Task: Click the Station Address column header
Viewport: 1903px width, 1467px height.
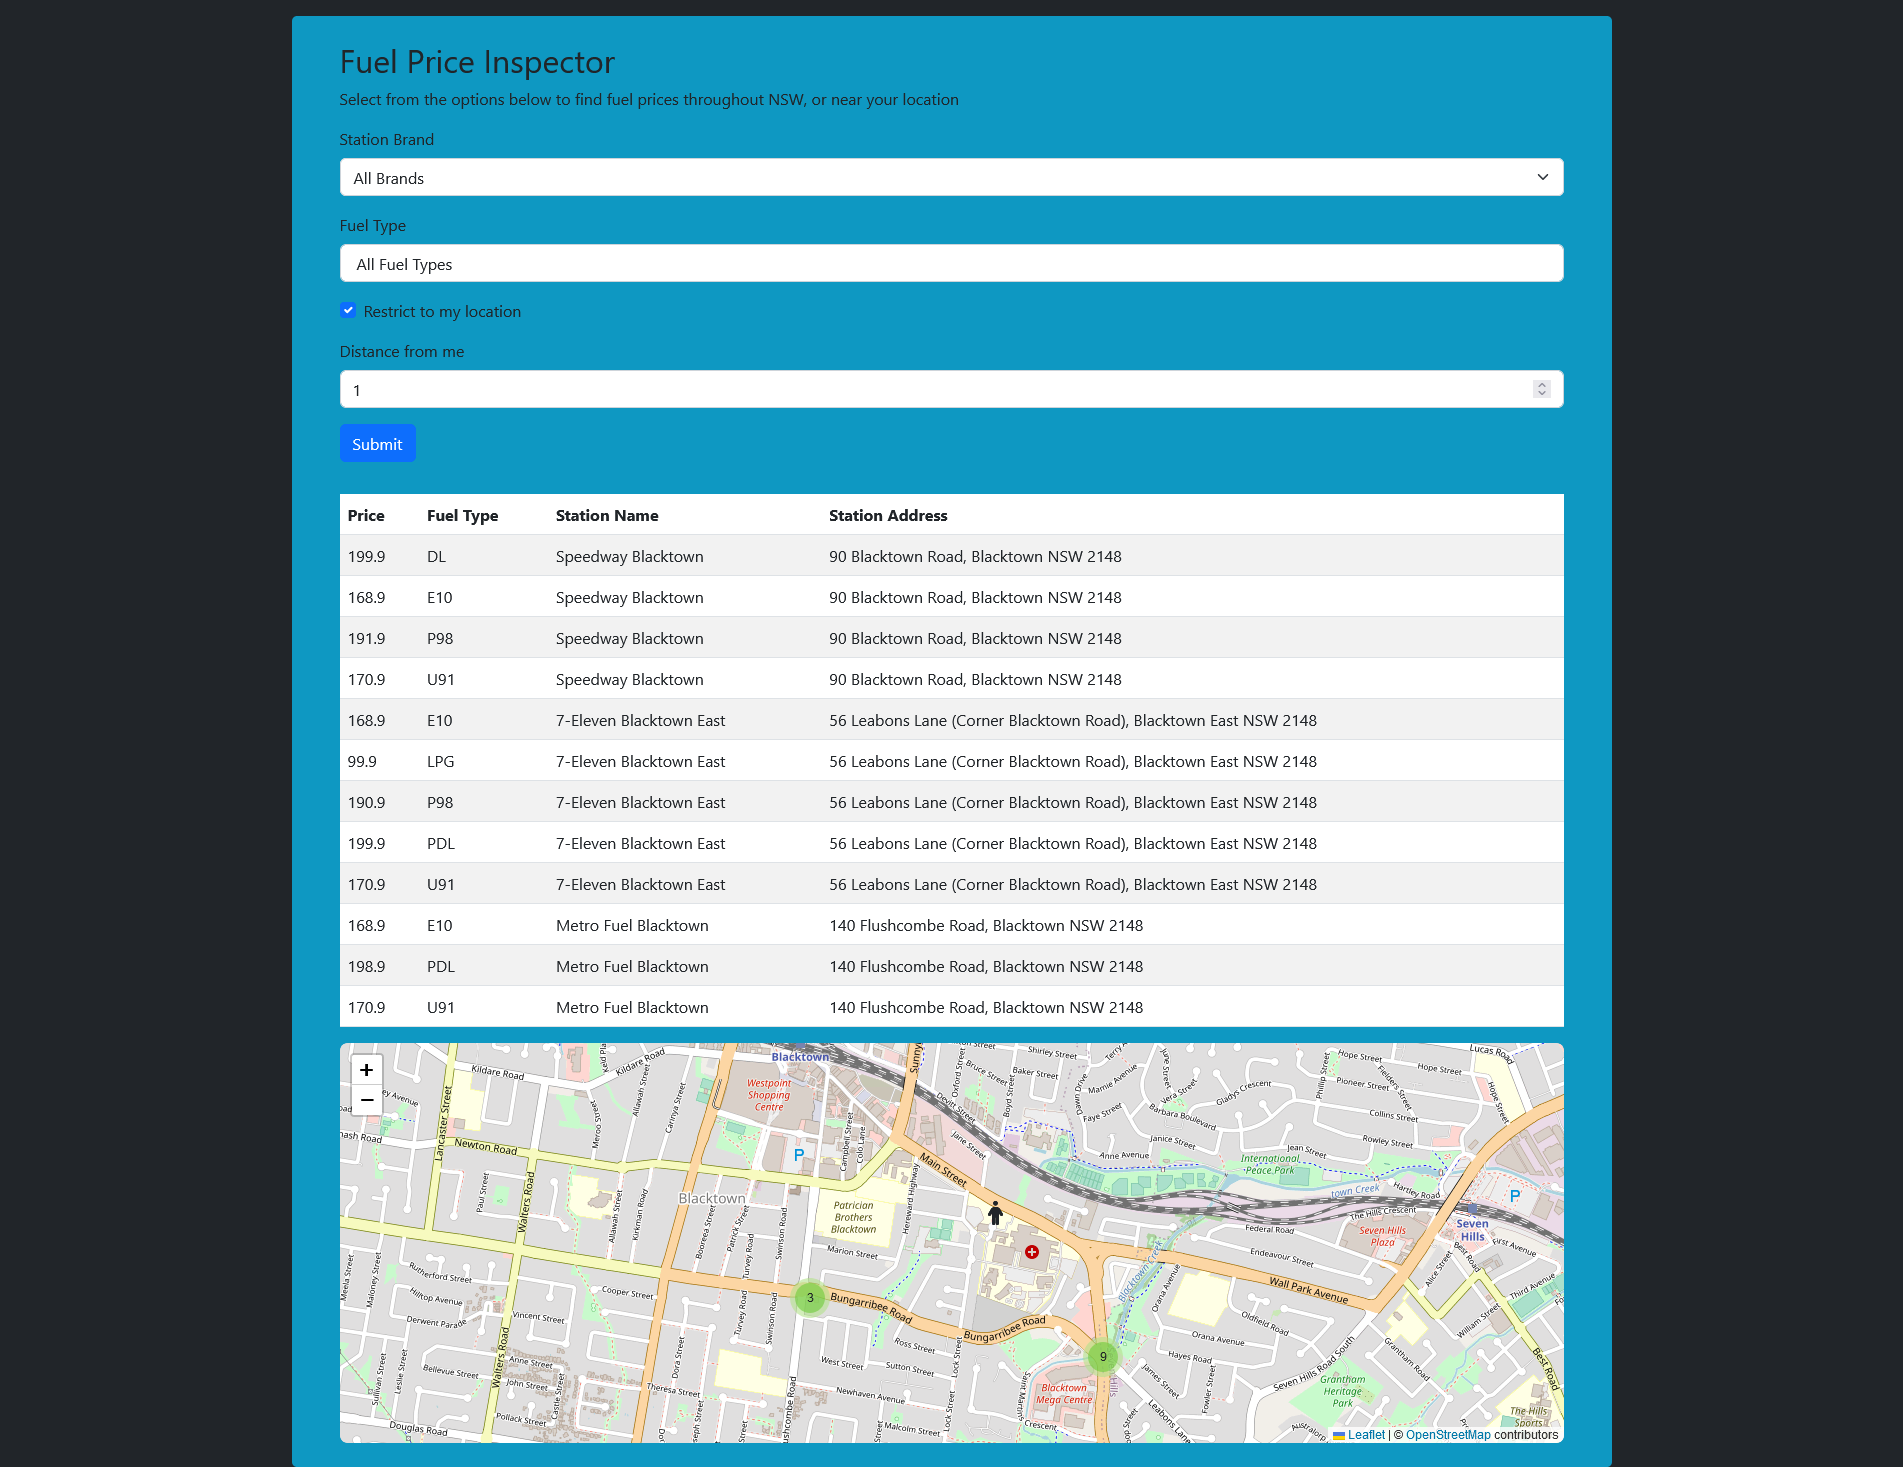Action: click(x=888, y=516)
